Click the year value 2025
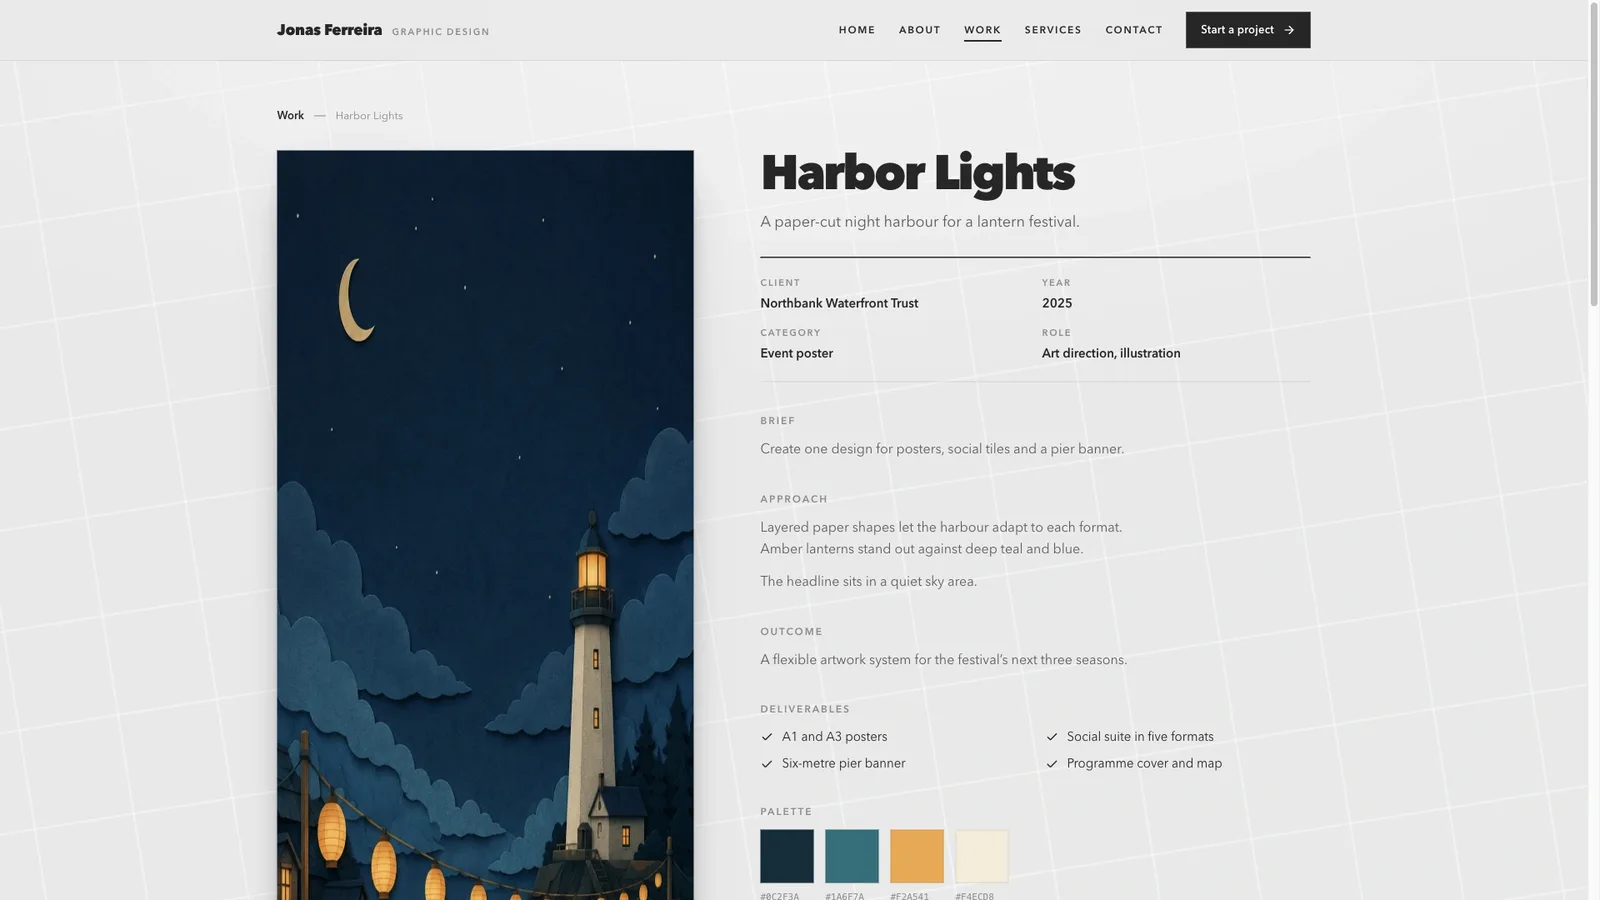1600x900 pixels. tap(1057, 303)
